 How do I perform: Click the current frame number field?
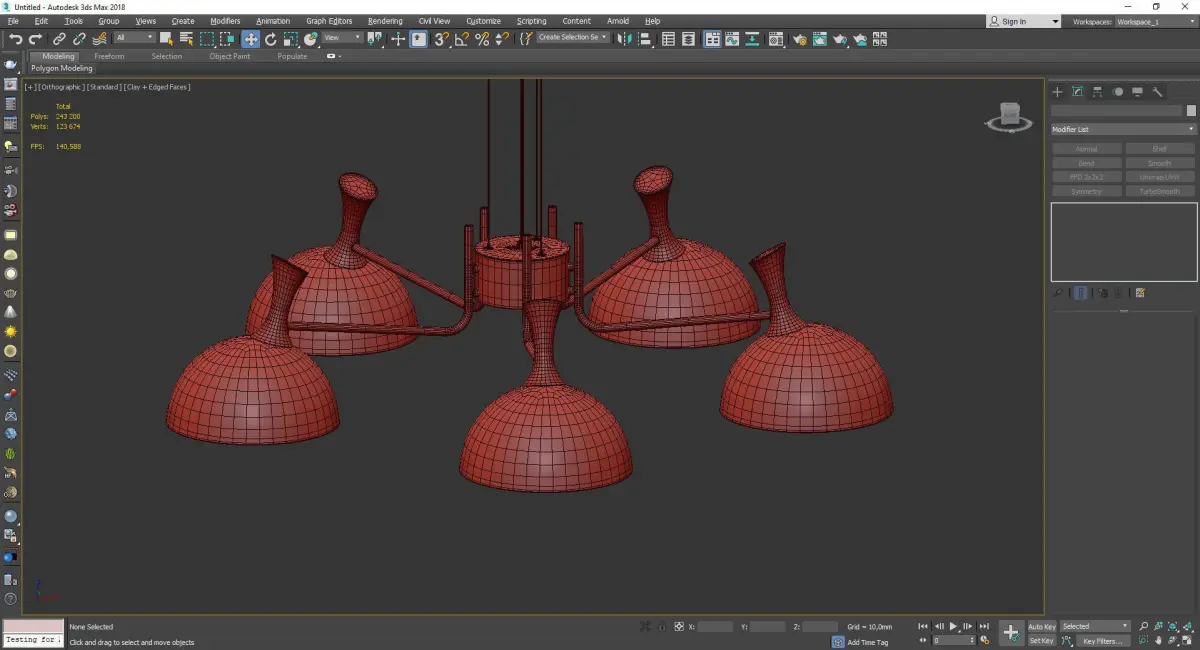[954, 641]
